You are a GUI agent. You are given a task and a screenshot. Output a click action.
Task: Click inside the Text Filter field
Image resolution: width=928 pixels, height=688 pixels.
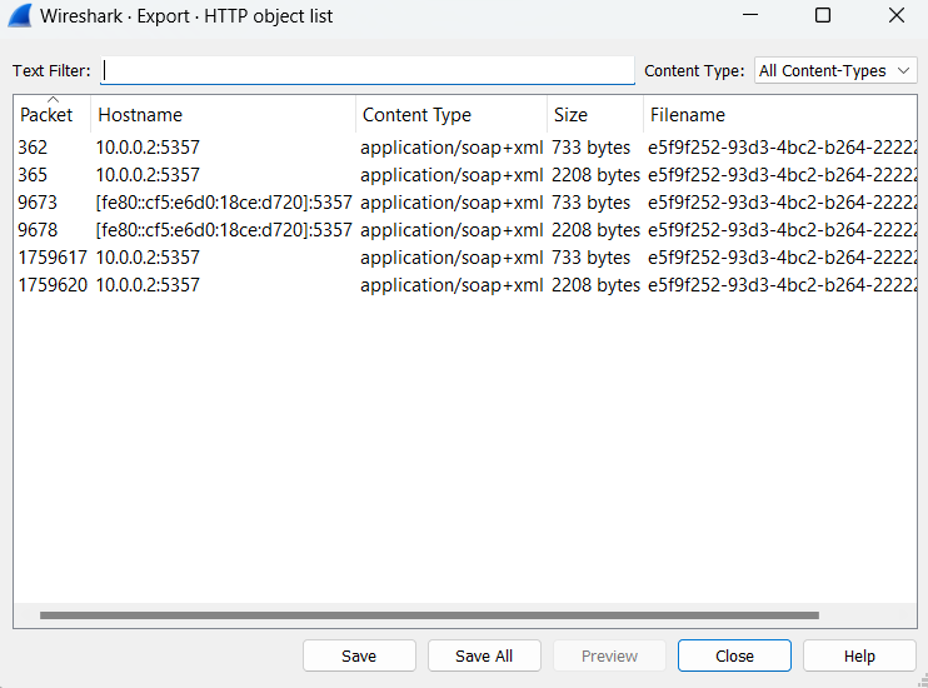(x=367, y=71)
